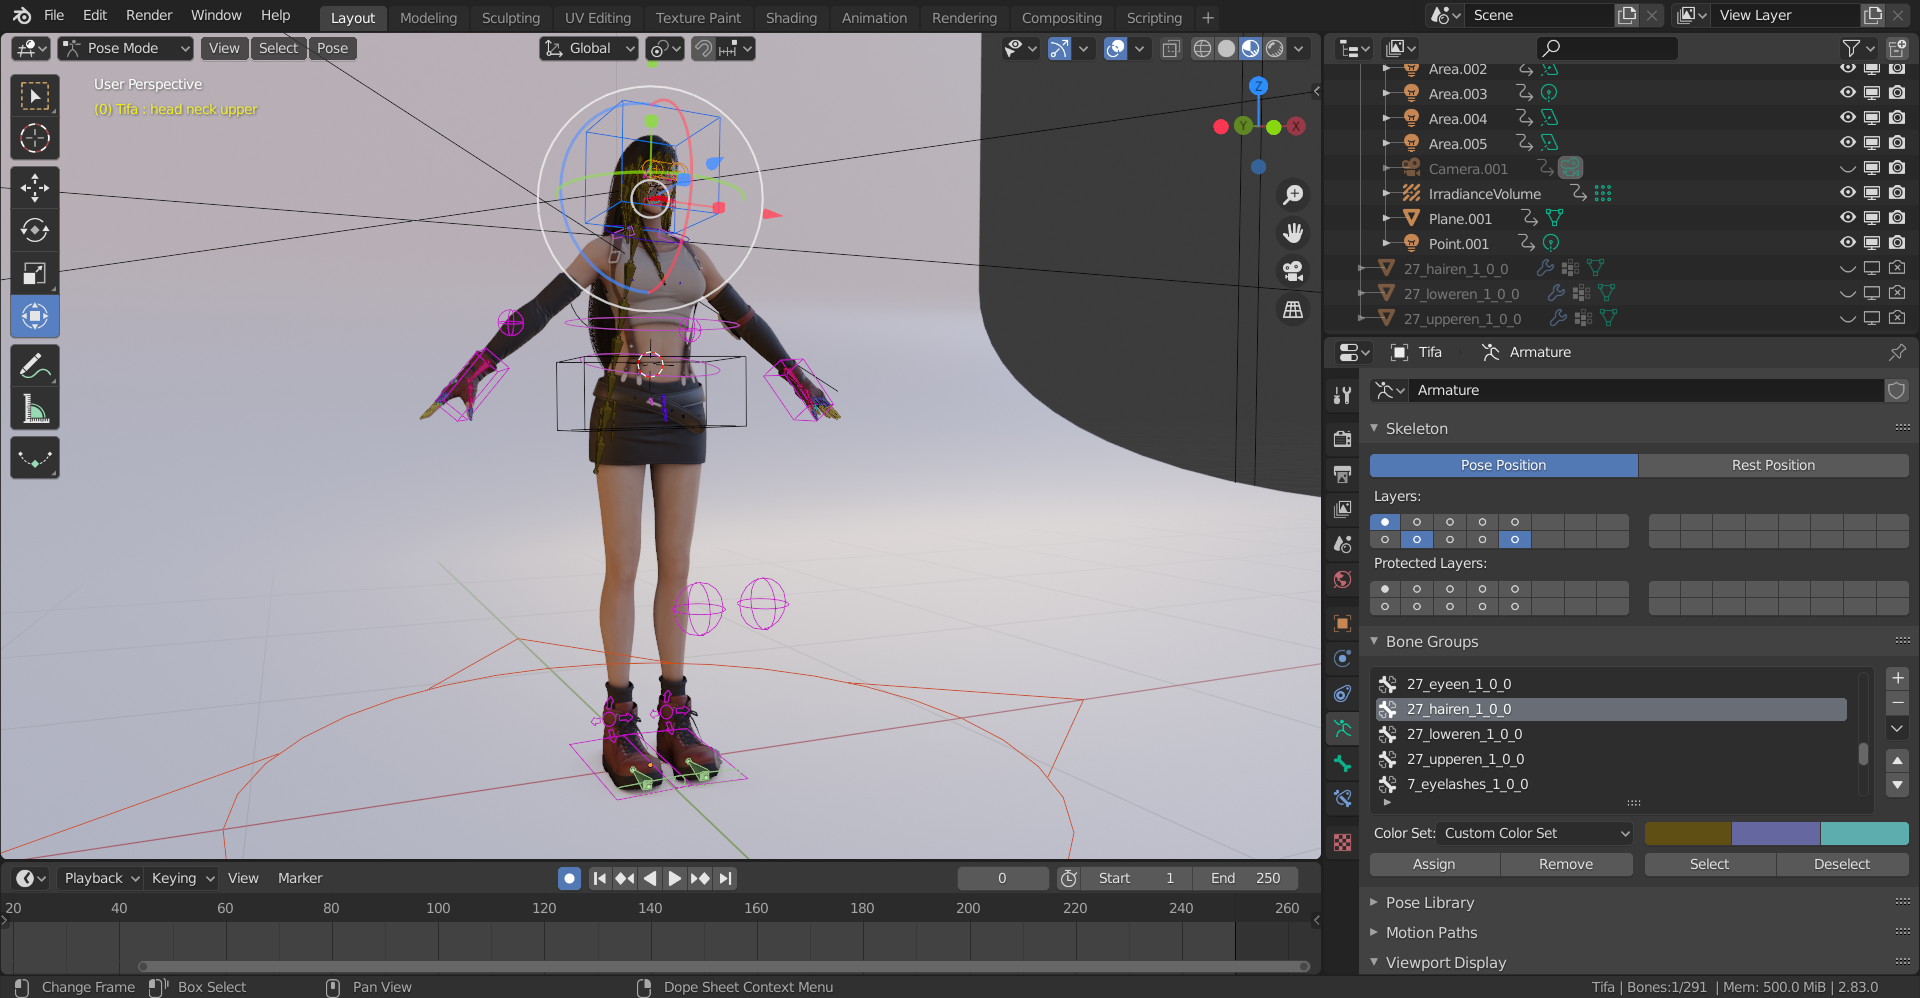This screenshot has width=1920, height=998.
Task: Click the 3D cursor tool
Action: coord(35,138)
